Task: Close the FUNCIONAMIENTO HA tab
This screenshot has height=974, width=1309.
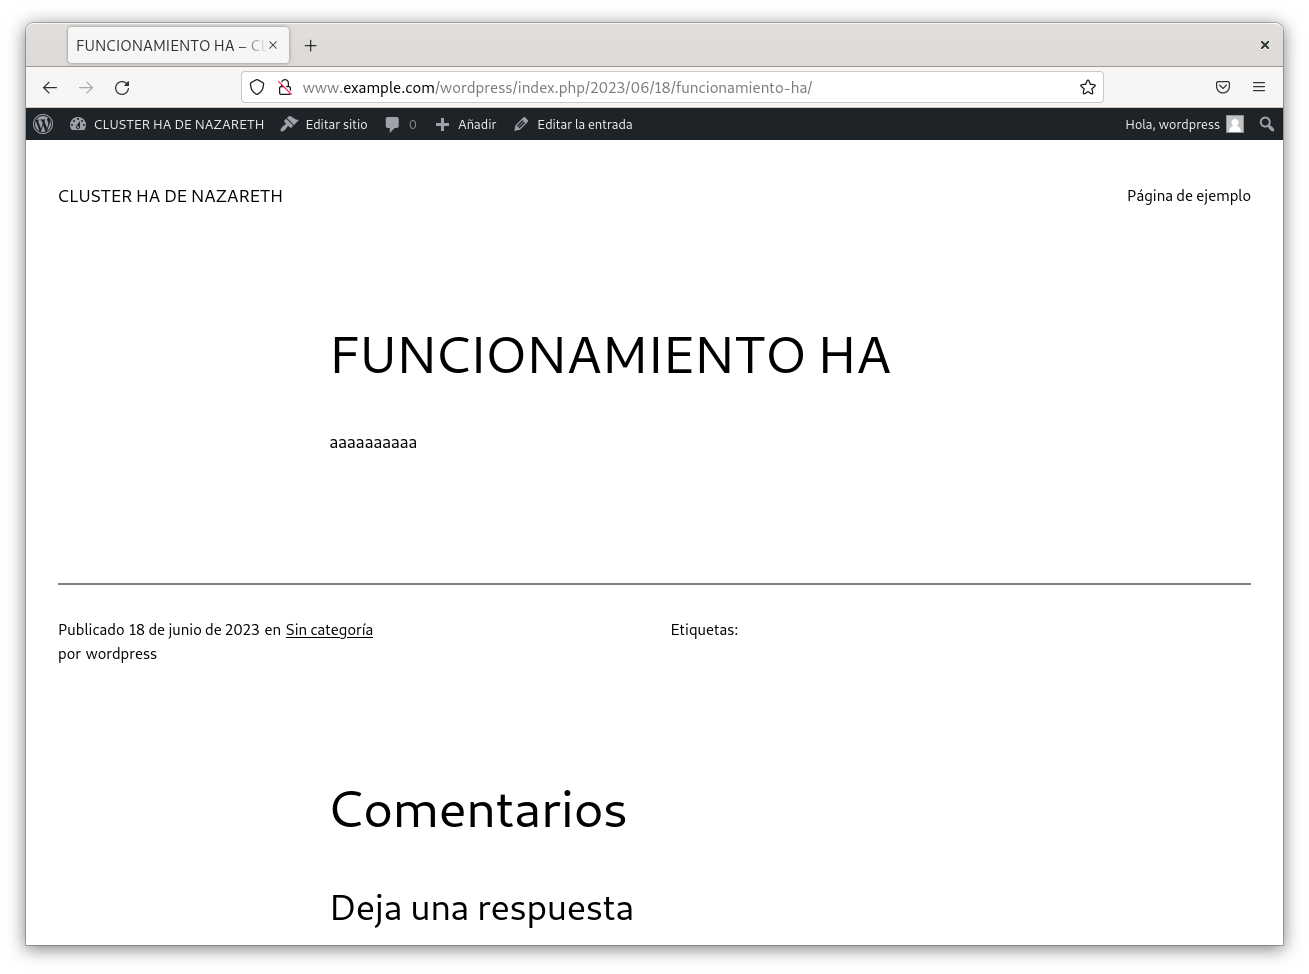Action: [x=273, y=45]
